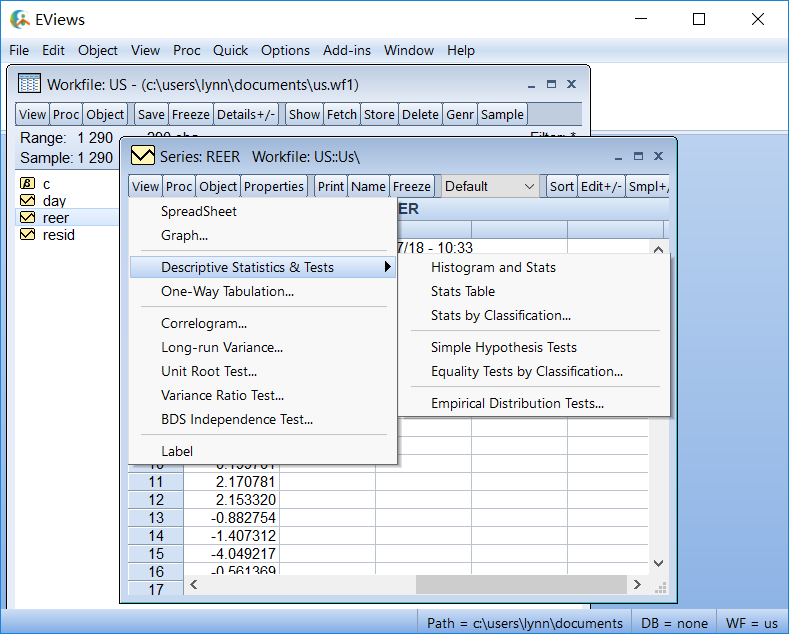The height and width of the screenshot is (634, 789).
Task: Open the Add-ins menu
Action: click(x=347, y=50)
